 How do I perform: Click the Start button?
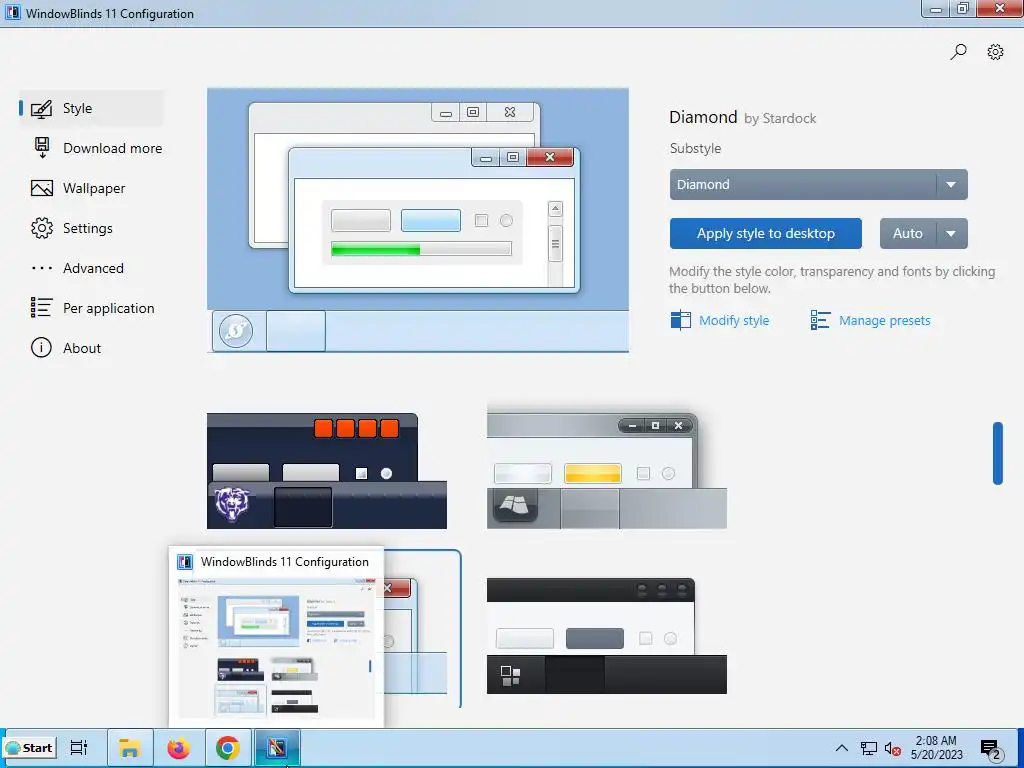[x=30, y=748]
